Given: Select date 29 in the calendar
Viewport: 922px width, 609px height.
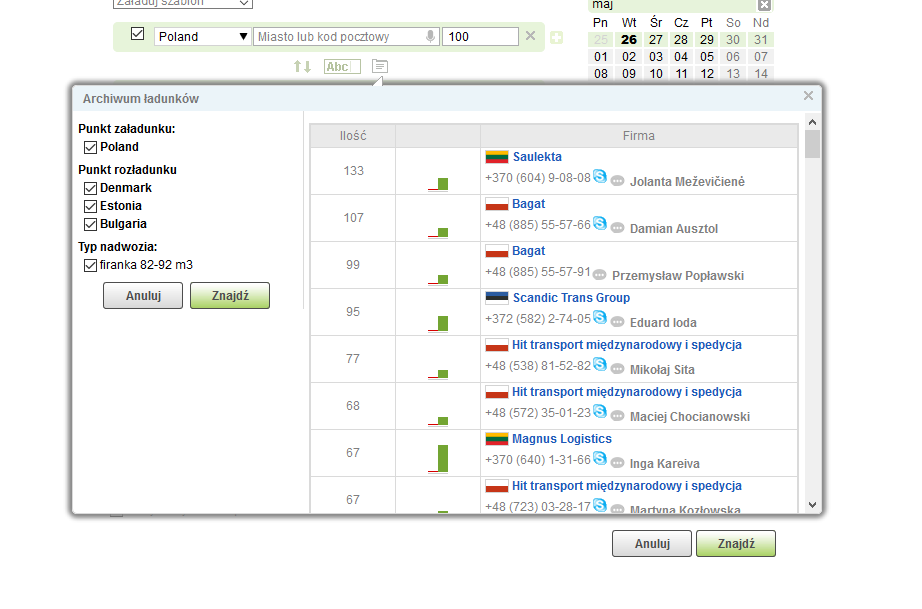Looking at the screenshot, I should pyautogui.click(x=707, y=39).
